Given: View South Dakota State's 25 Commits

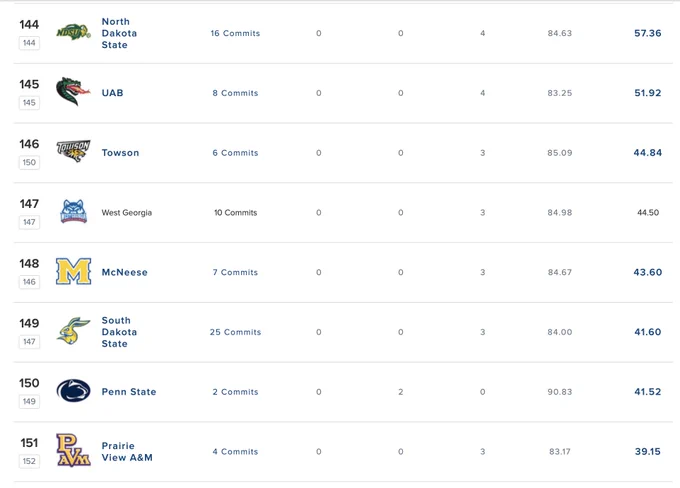Looking at the screenshot, I should [x=235, y=332].
